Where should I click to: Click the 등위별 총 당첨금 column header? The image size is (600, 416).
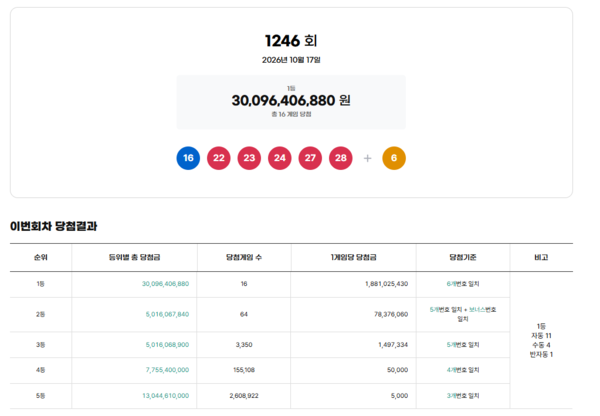(x=134, y=257)
